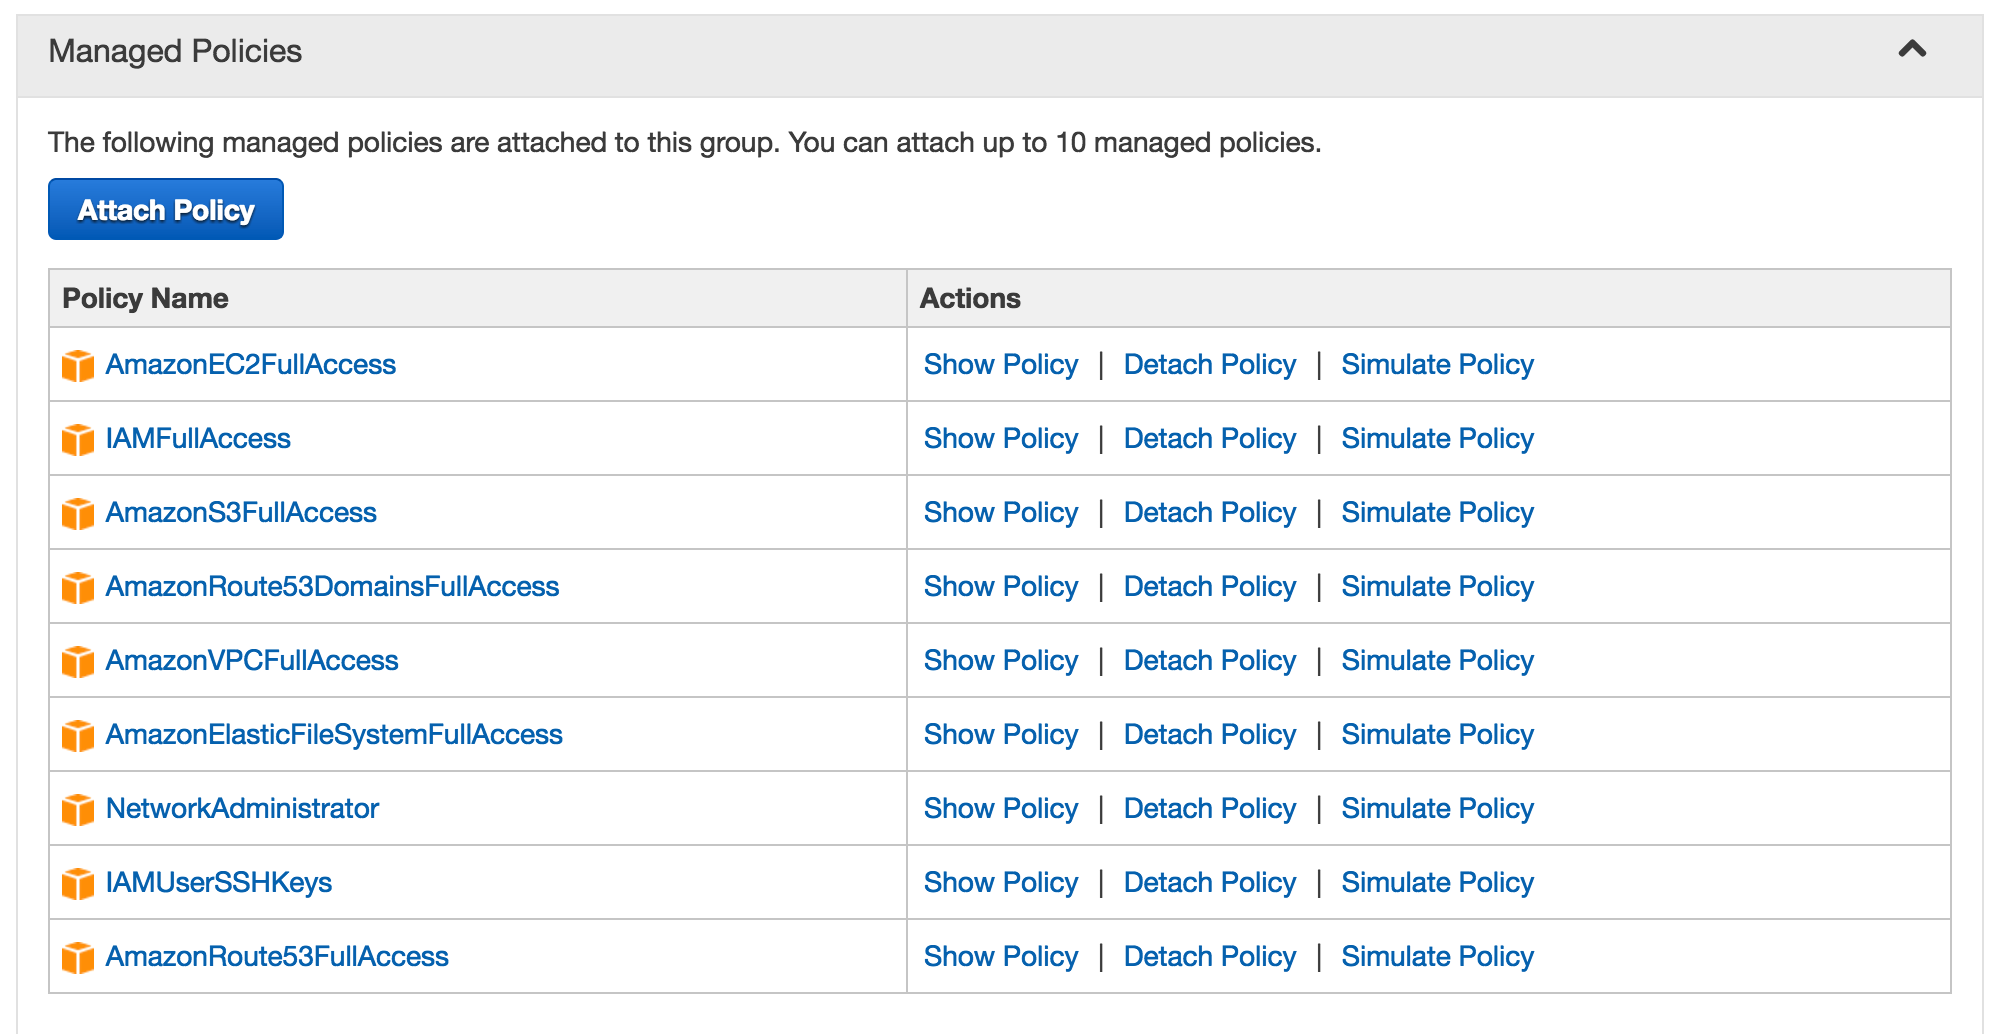Detach Policy for AmazonElasticFileSystemFullAccess
Image resolution: width=2010 pixels, height=1034 pixels.
coord(1210,734)
